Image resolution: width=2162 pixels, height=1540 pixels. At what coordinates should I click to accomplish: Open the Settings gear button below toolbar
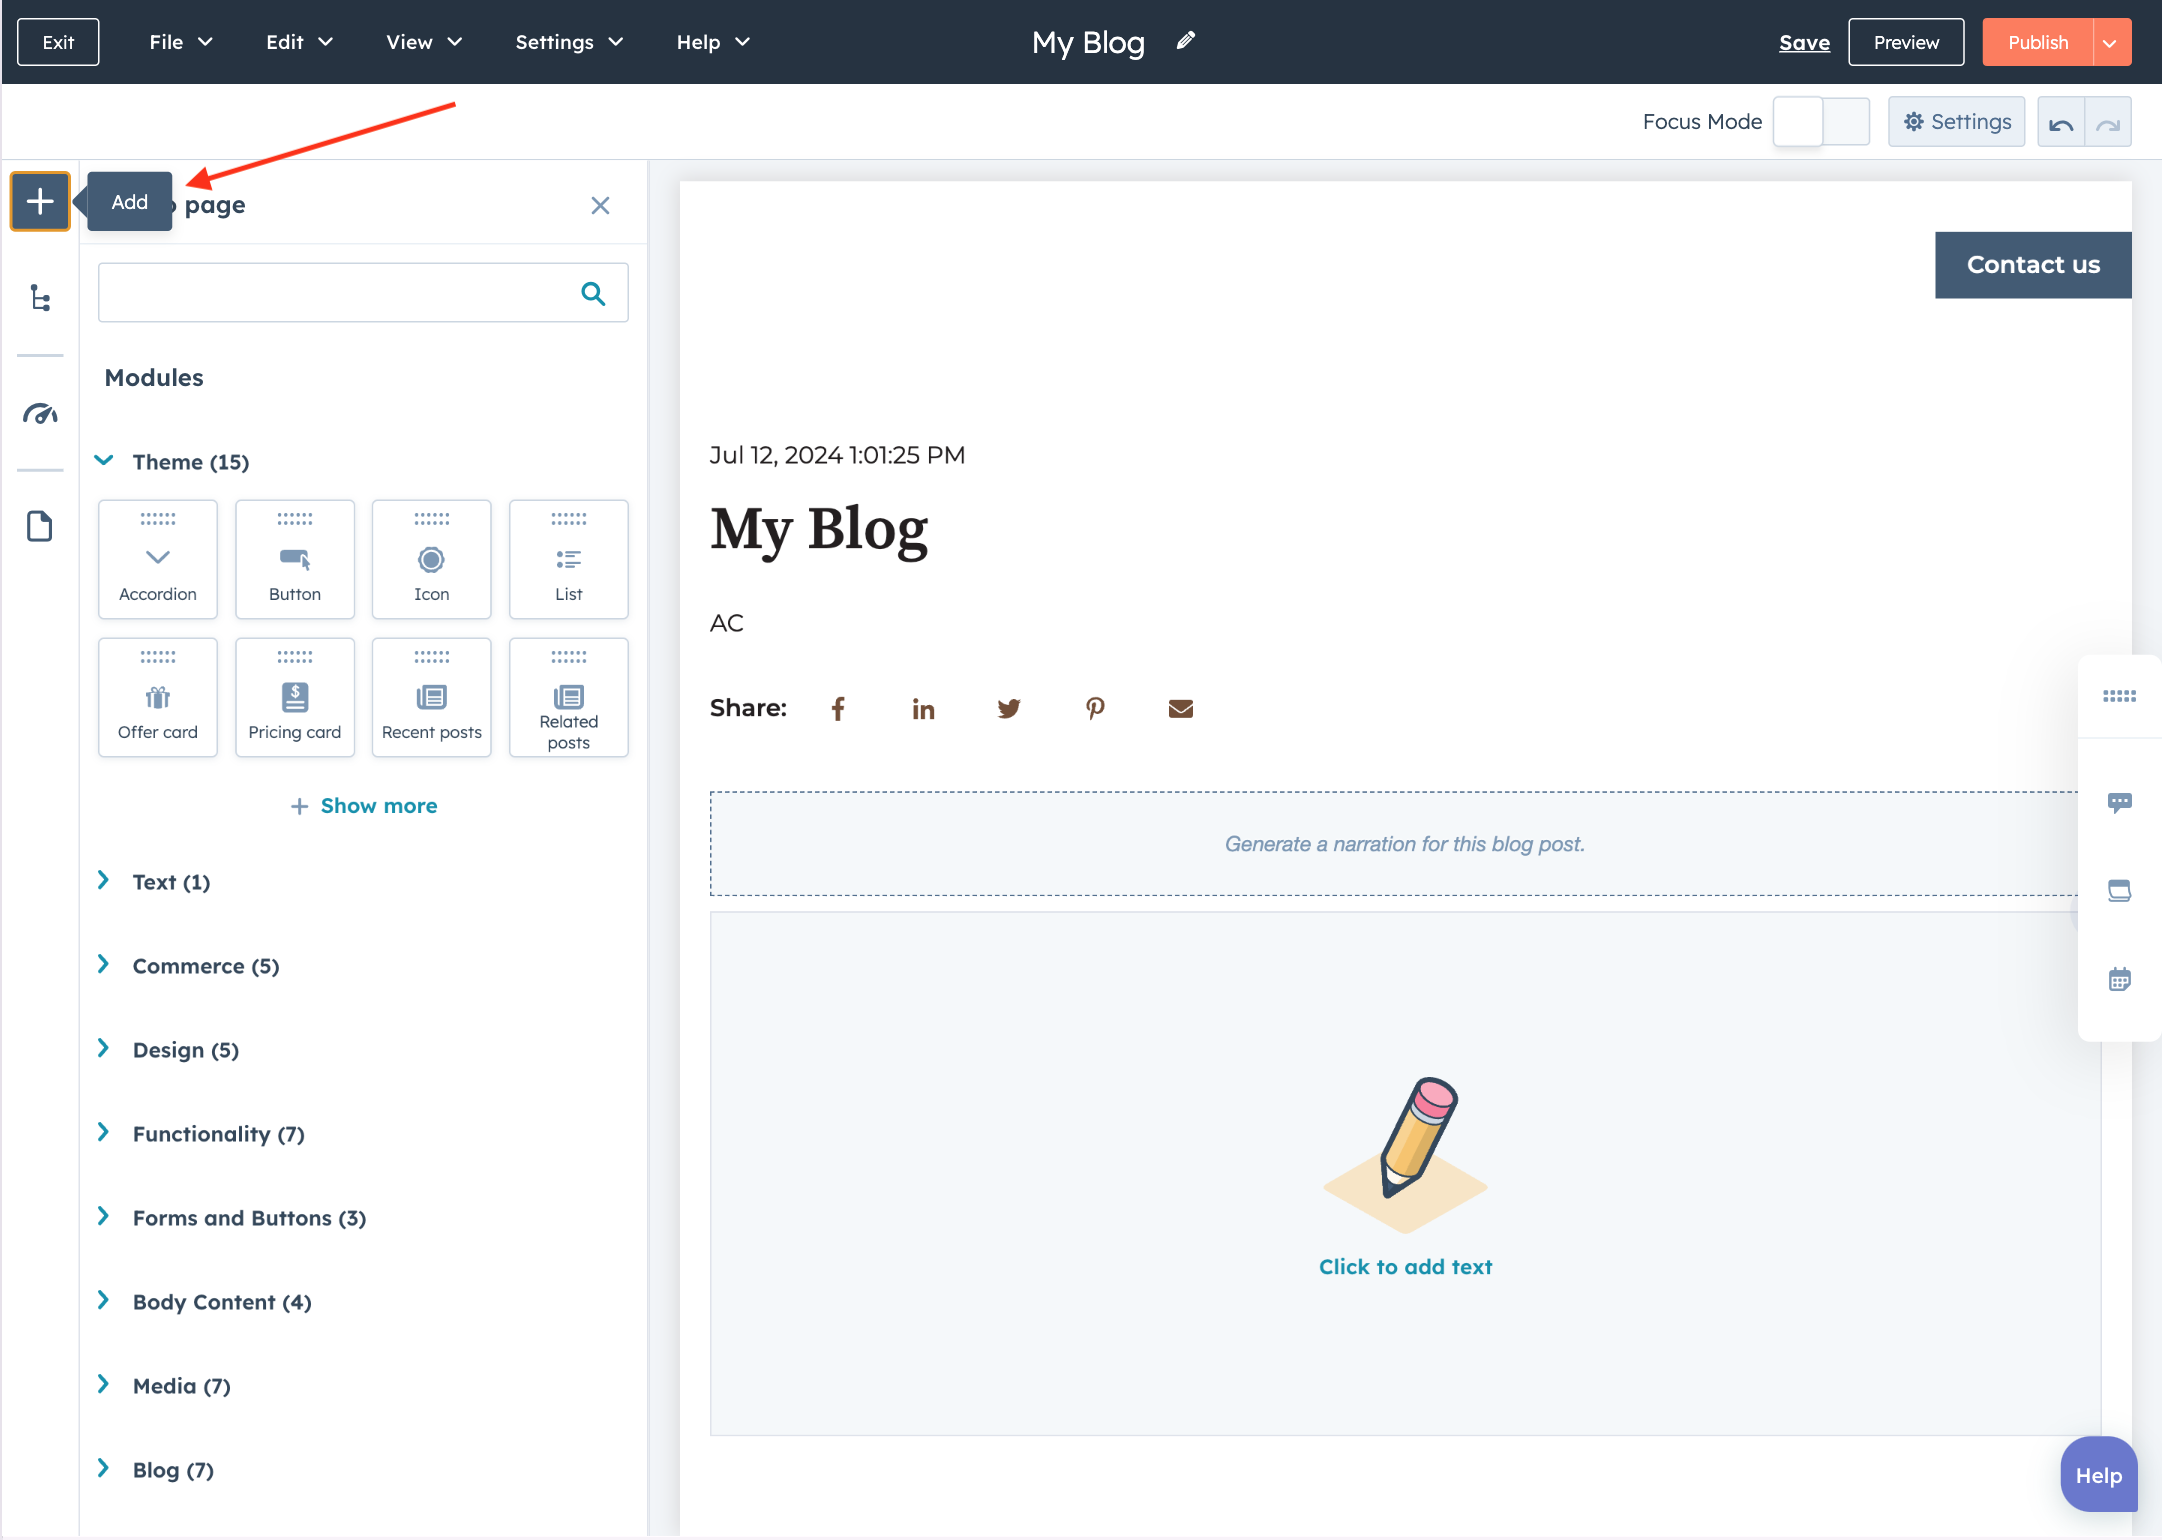[1956, 122]
